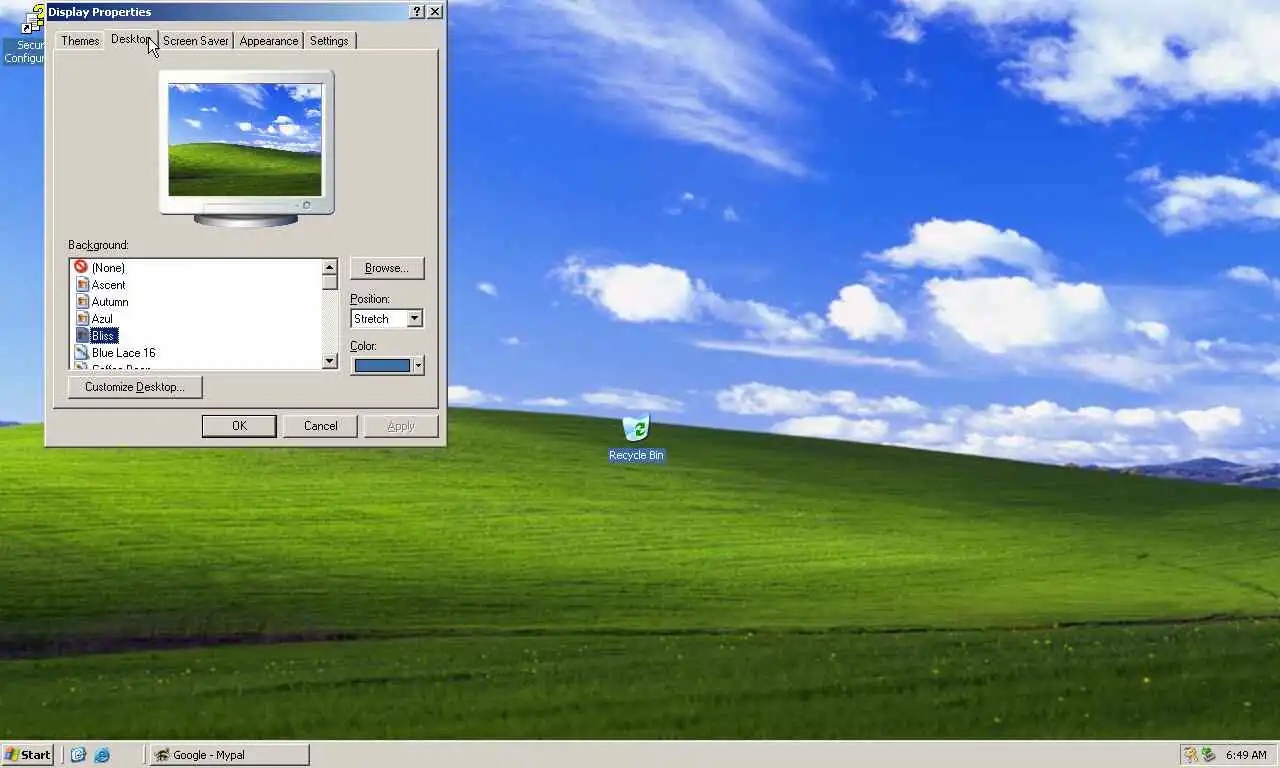Click the help question mark button
Image resolution: width=1280 pixels, height=768 pixels.
[x=417, y=11]
